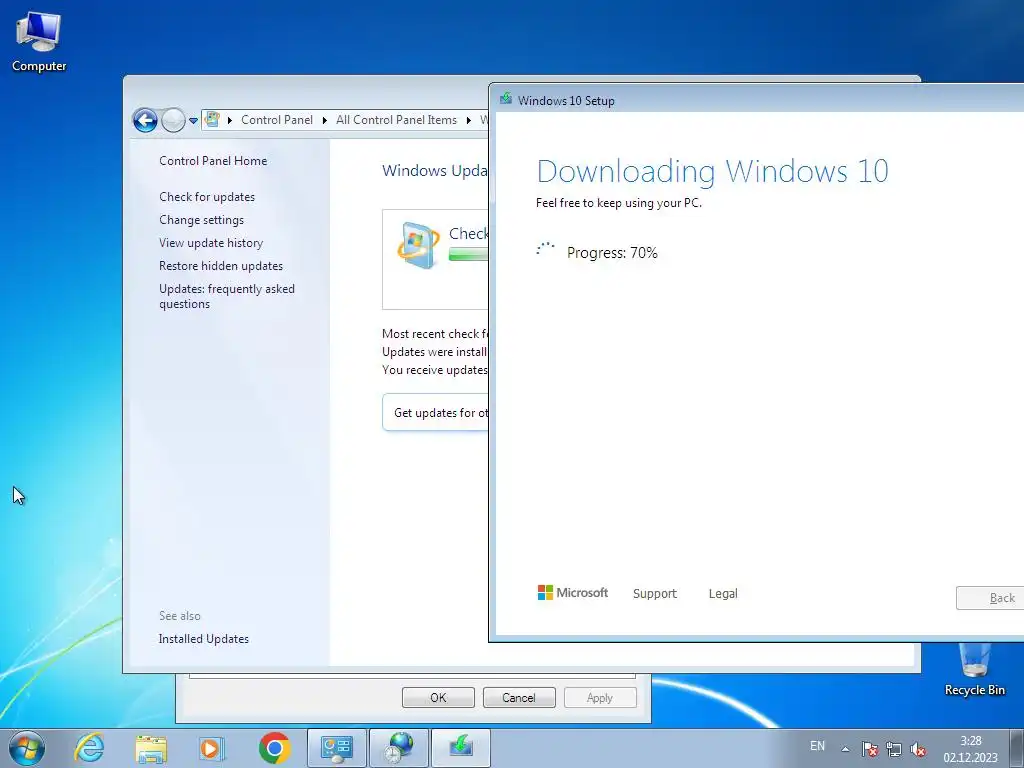Viewport: 1024px width, 768px height.
Task: Open the Computer desktop icon
Action: pos(39,41)
